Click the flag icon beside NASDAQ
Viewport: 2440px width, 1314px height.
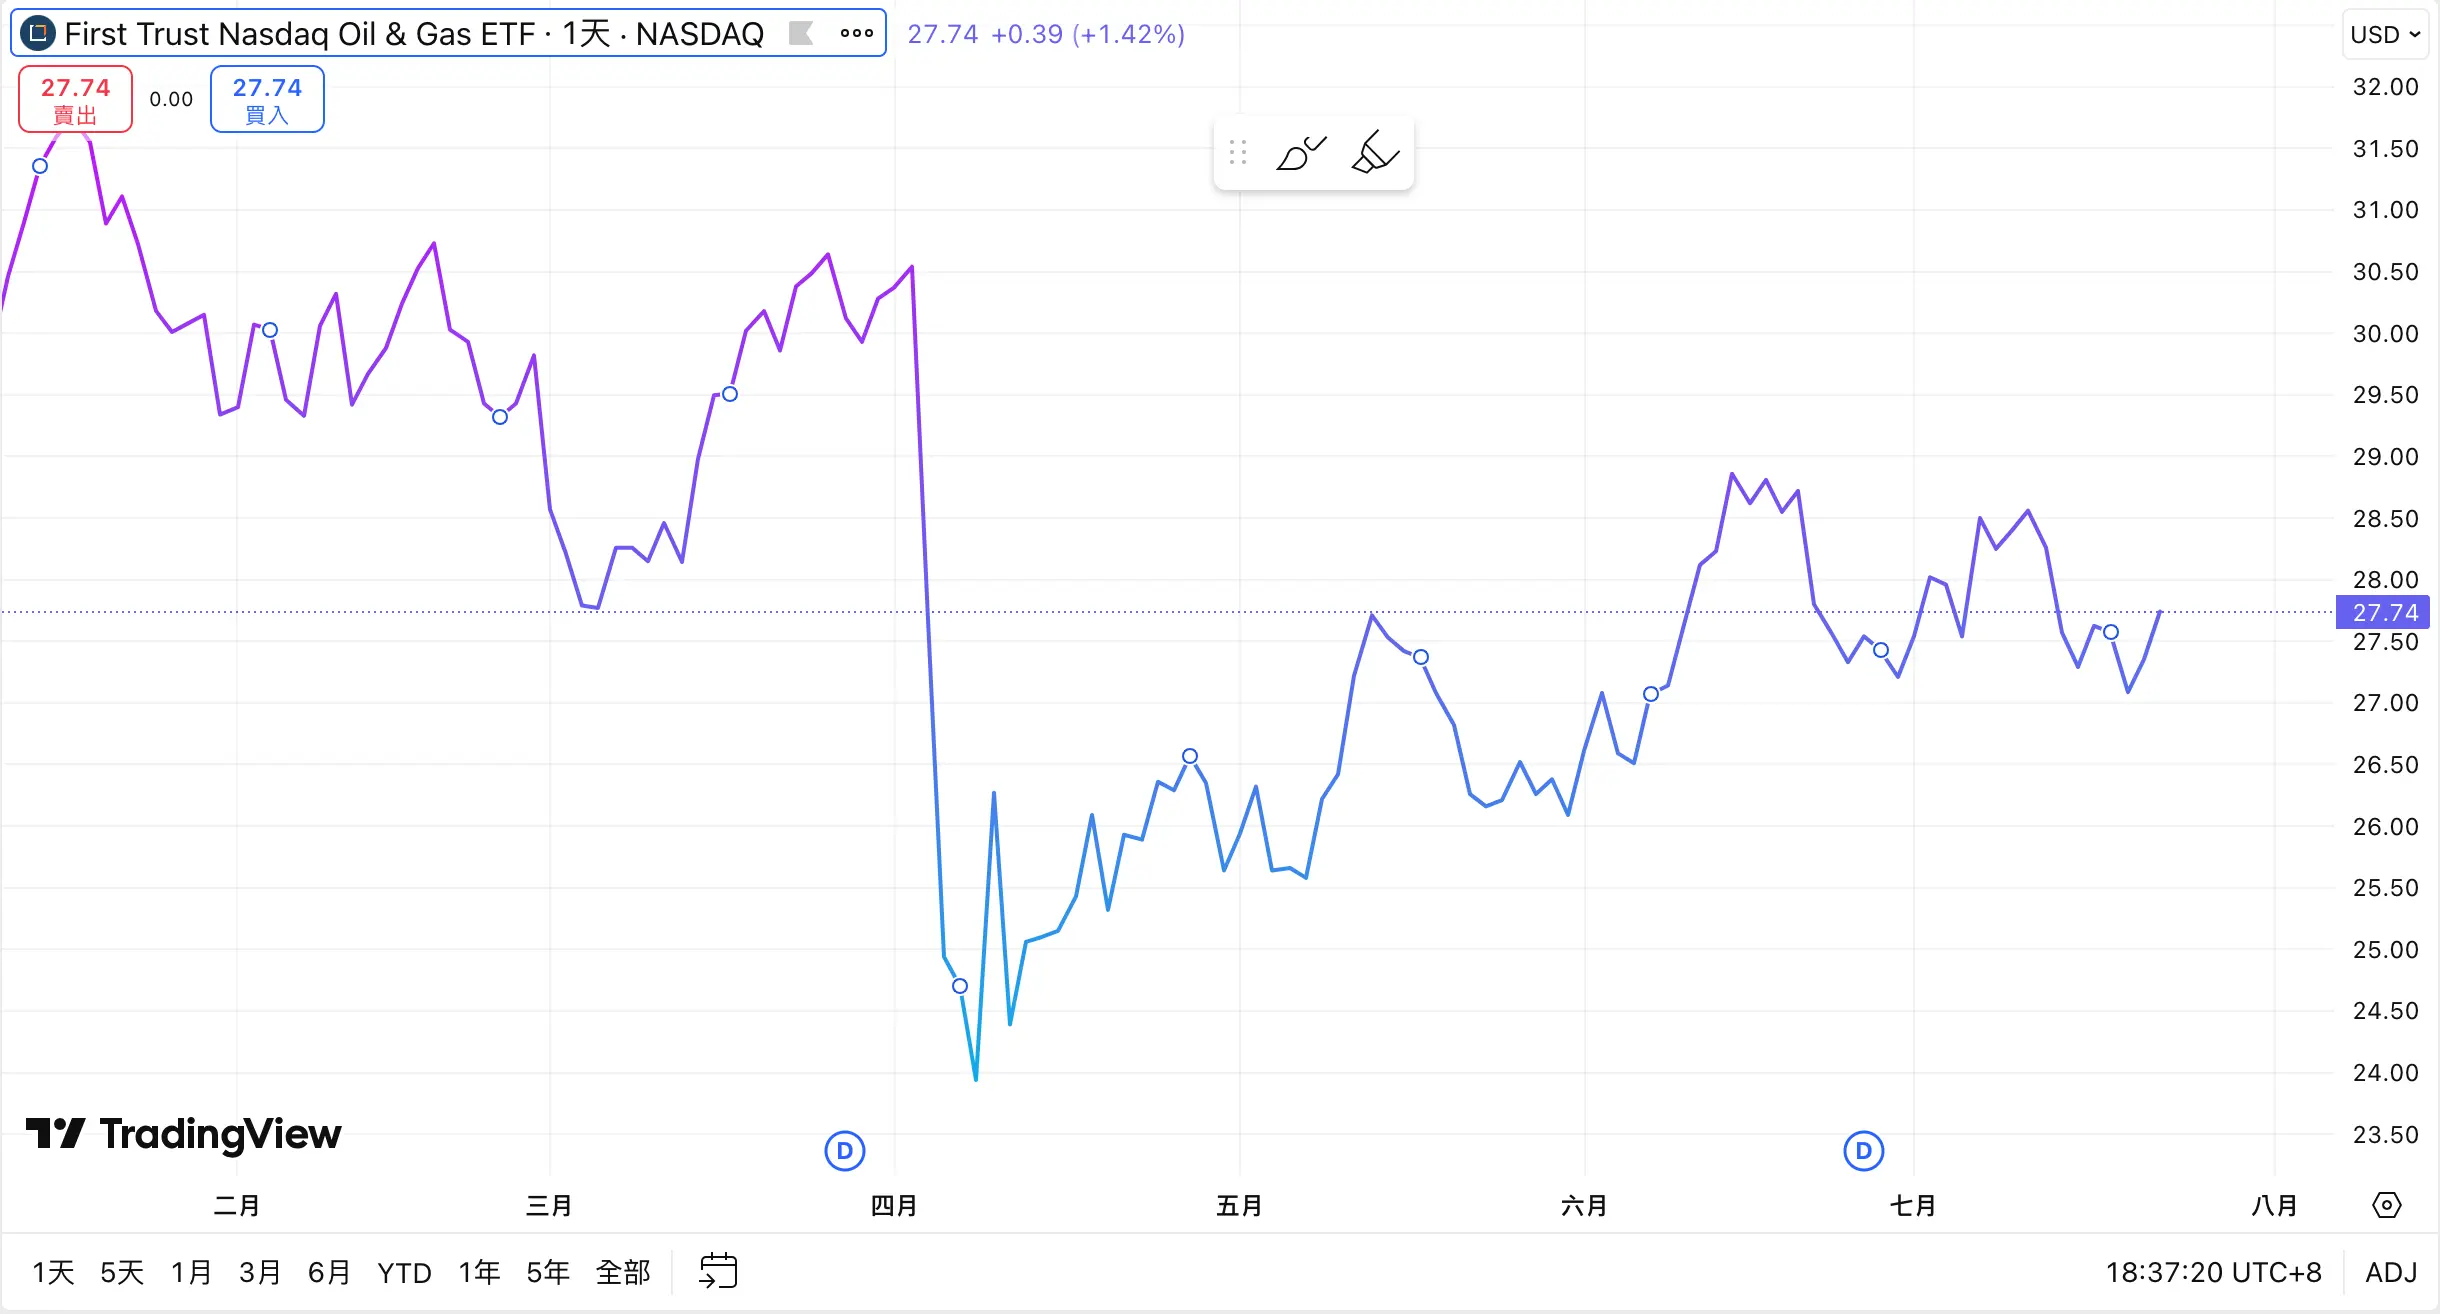point(800,34)
